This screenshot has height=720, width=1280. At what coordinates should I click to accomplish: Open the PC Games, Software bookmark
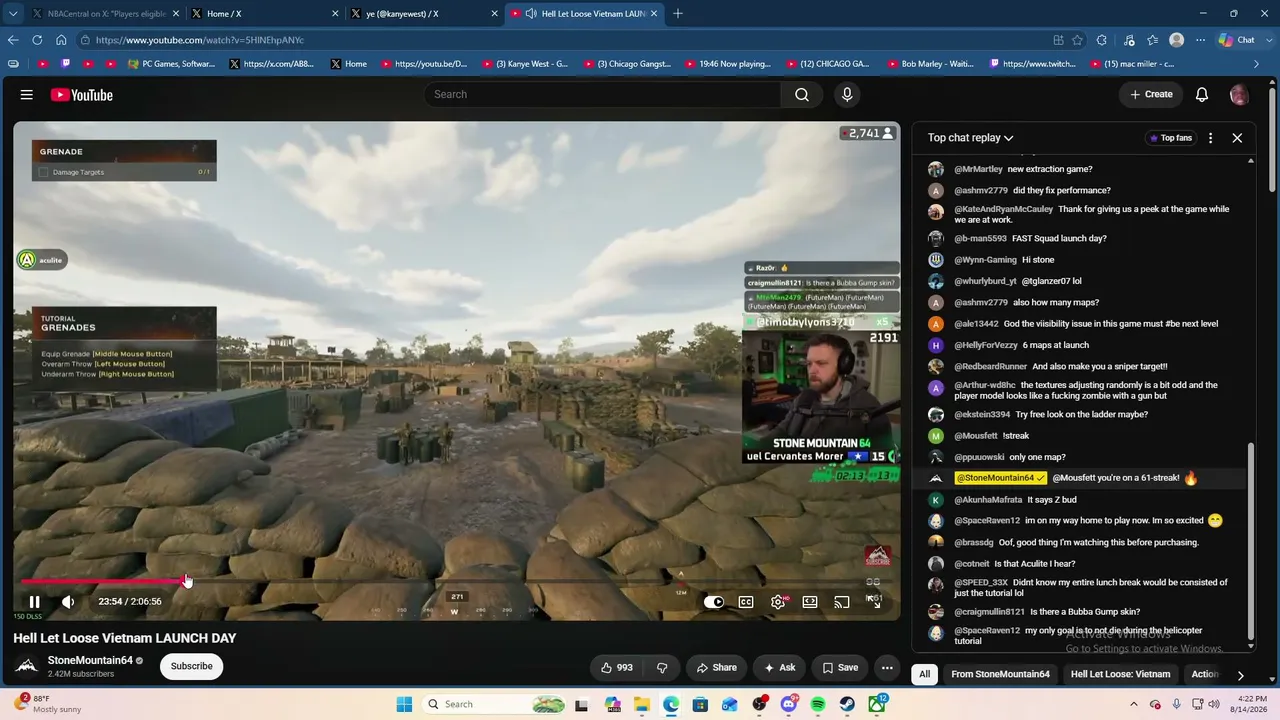coord(172,64)
